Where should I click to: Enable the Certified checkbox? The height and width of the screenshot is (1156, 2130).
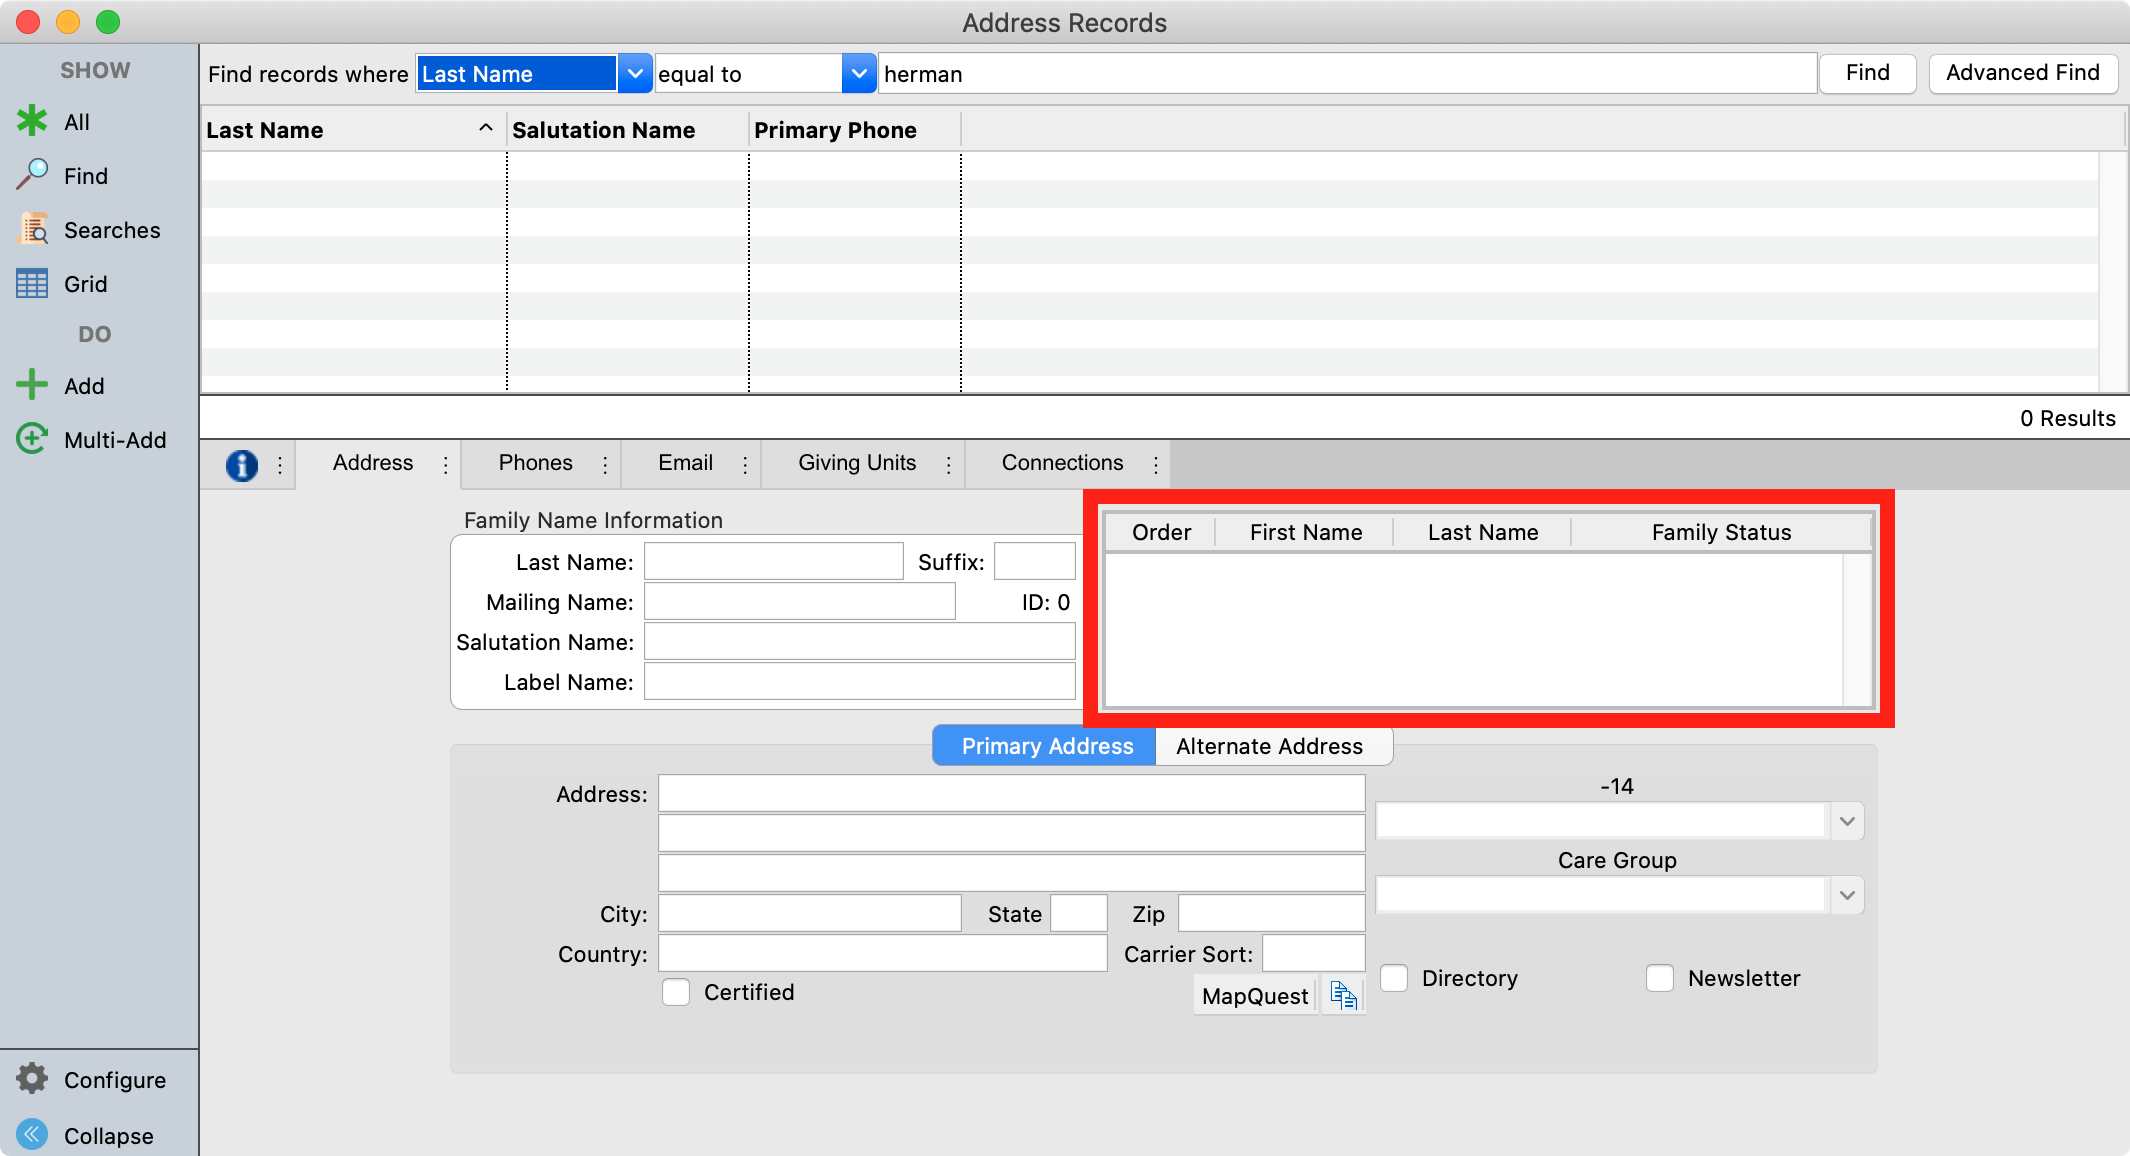676,992
